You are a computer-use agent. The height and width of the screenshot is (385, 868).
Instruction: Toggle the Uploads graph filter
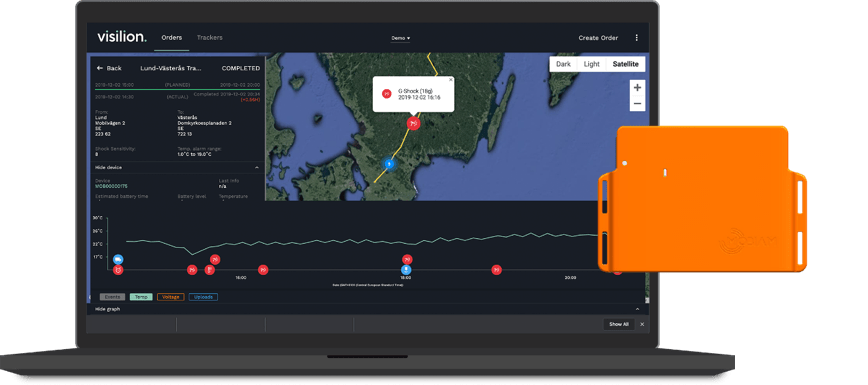click(x=203, y=297)
